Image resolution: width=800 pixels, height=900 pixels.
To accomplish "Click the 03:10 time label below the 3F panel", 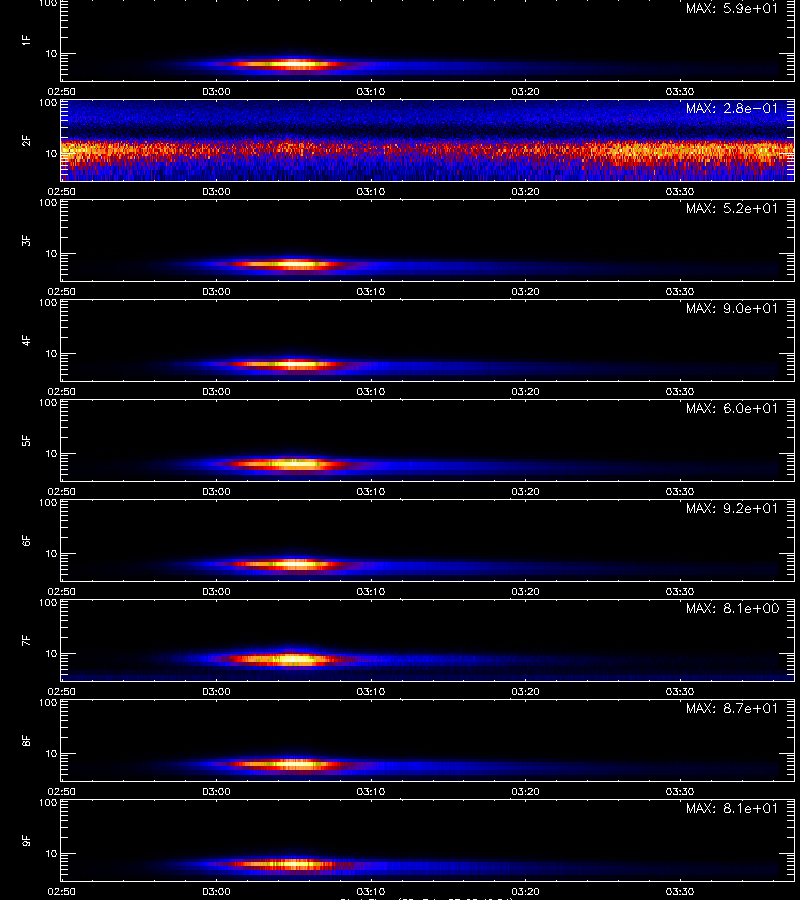I will point(371,292).
